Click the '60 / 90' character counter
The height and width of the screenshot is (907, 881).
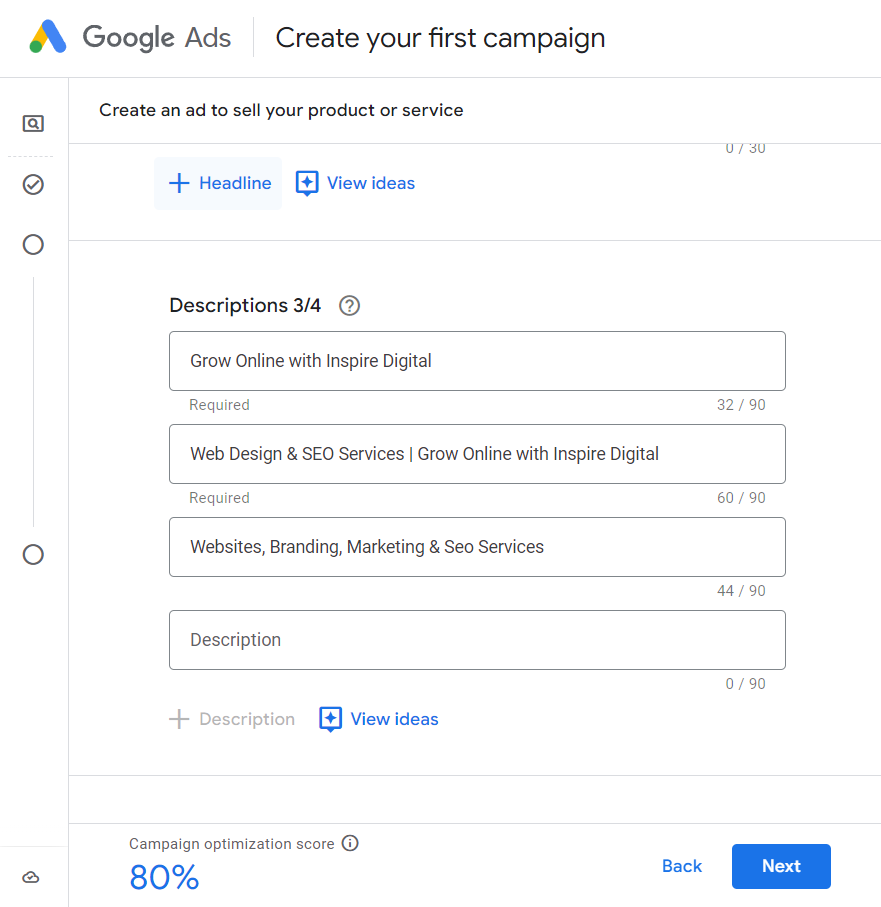(741, 498)
